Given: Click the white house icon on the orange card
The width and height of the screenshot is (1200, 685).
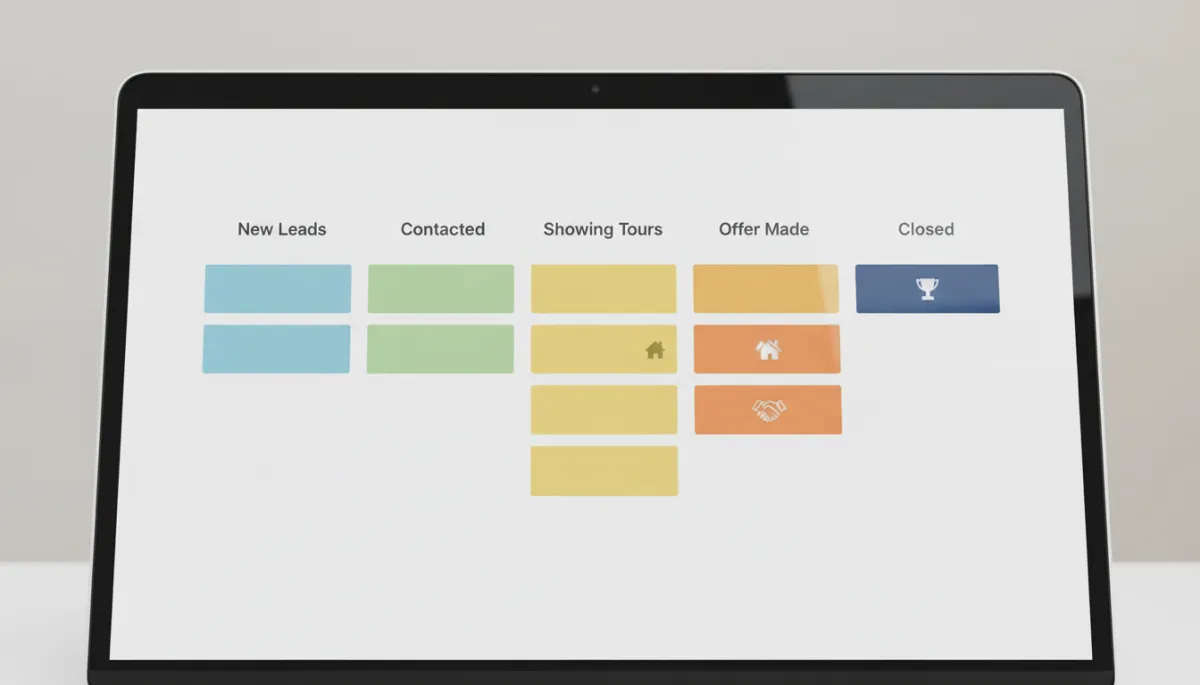Looking at the screenshot, I should point(768,349).
